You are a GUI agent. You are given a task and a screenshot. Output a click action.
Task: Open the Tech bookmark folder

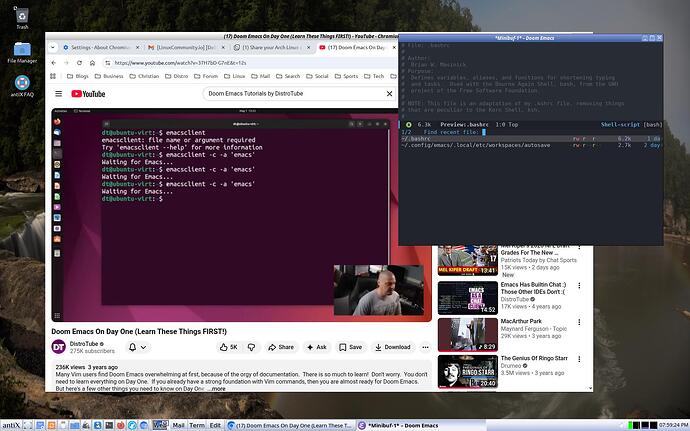click(374, 76)
